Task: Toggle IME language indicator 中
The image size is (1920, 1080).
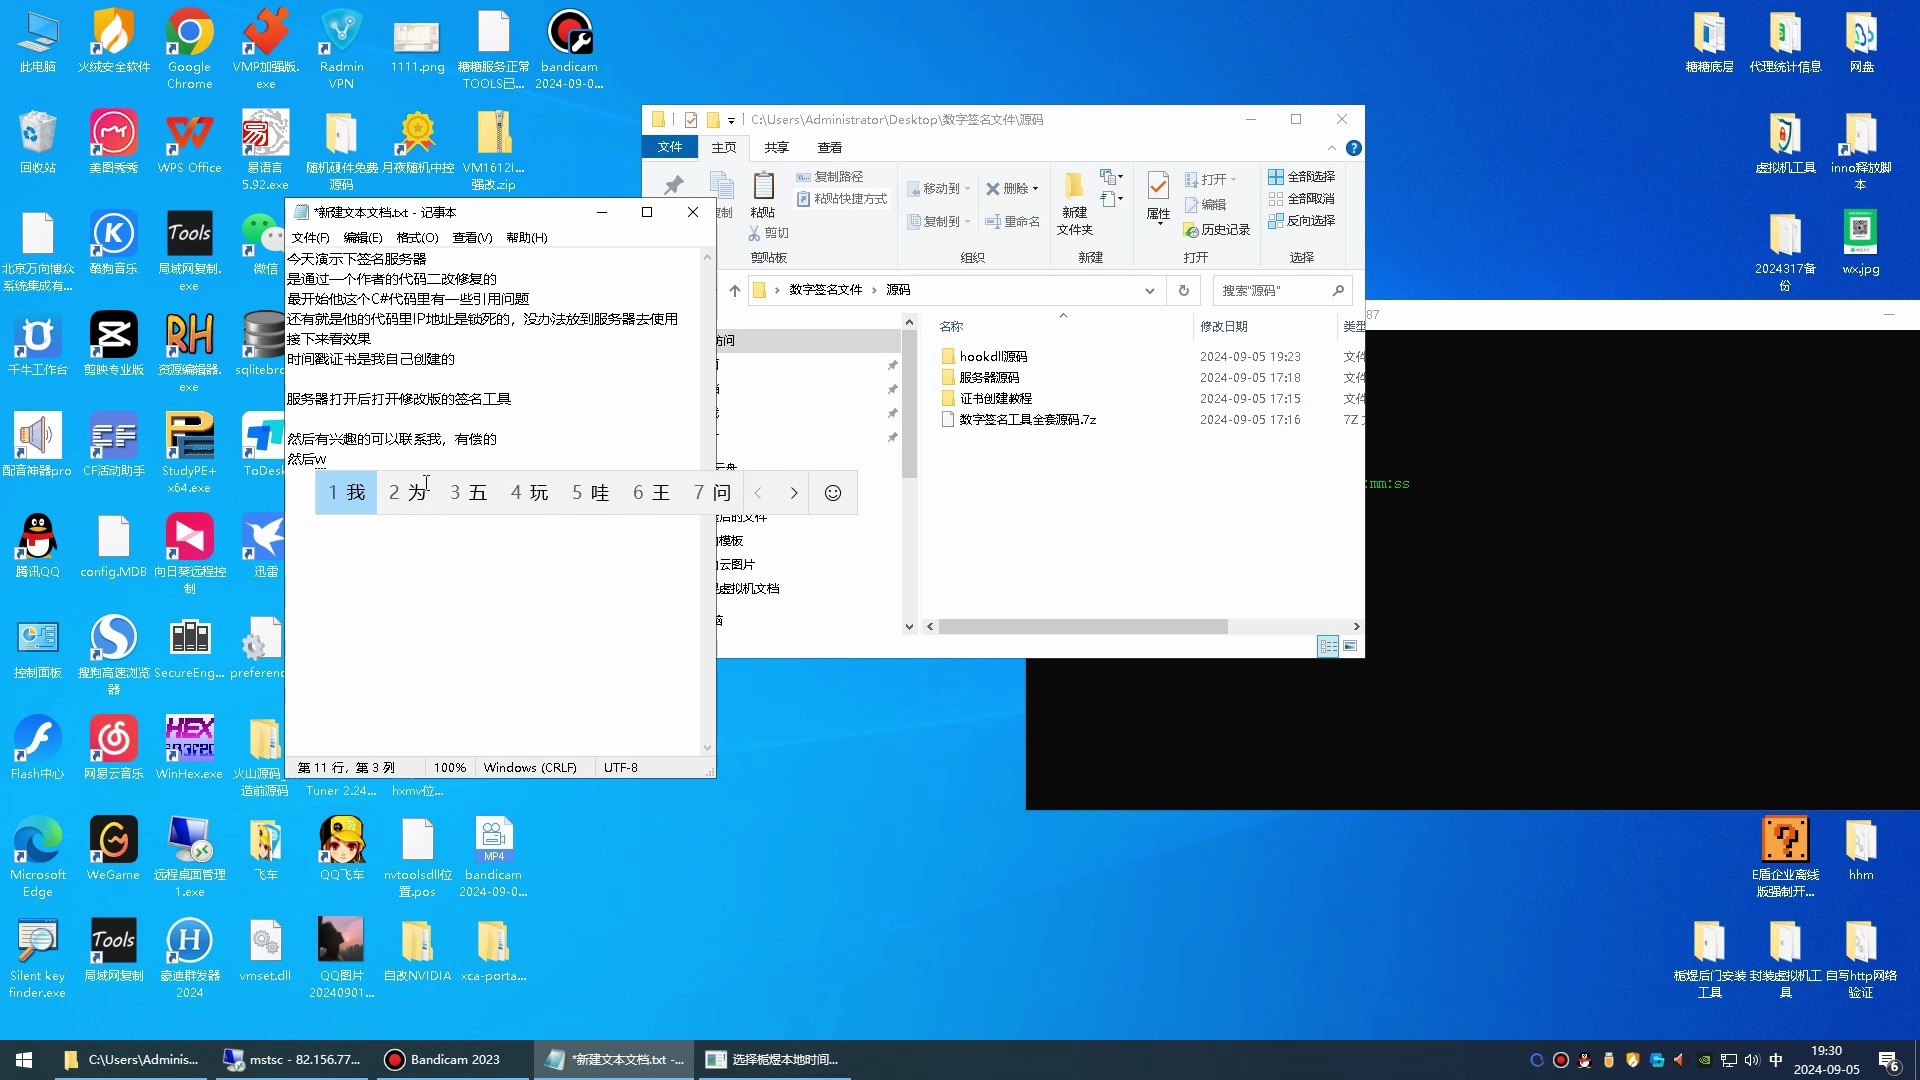Action: pos(1776,1060)
